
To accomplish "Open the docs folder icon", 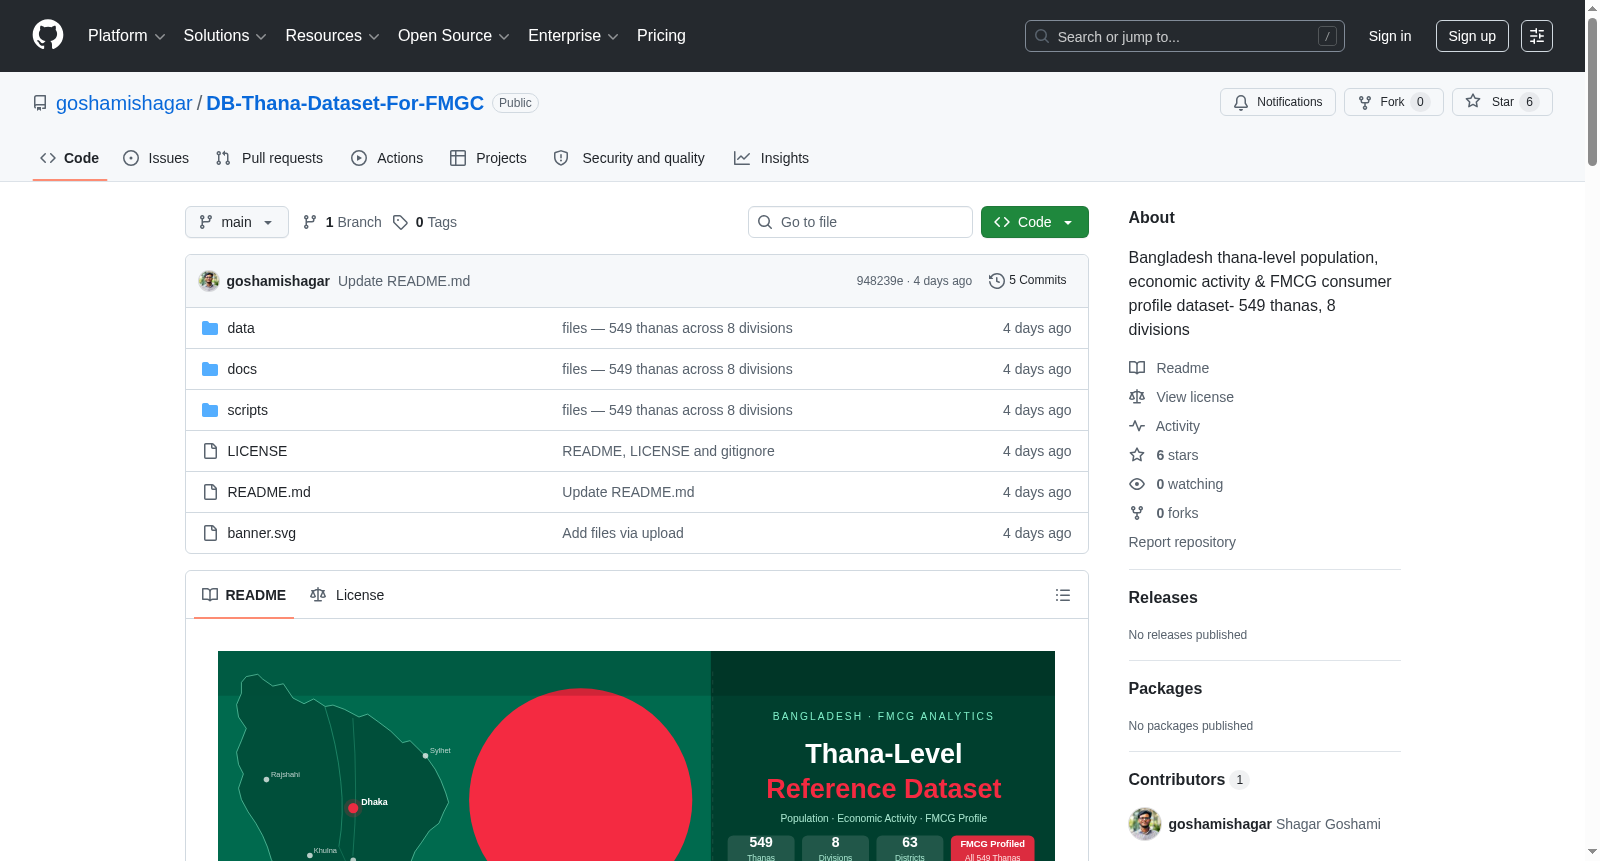I will tap(210, 369).
